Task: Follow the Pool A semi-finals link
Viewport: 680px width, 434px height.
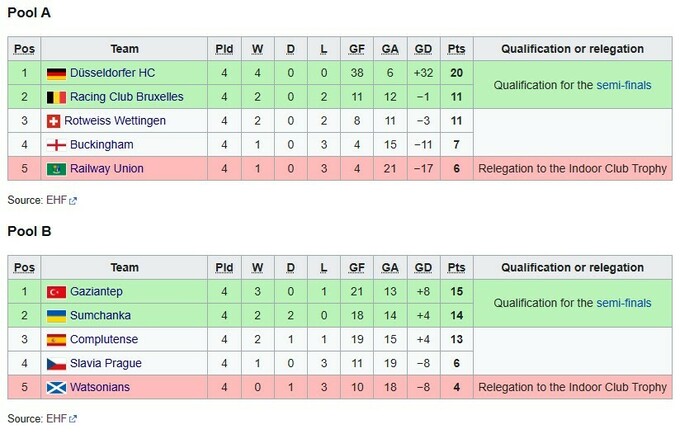Action: click(623, 85)
